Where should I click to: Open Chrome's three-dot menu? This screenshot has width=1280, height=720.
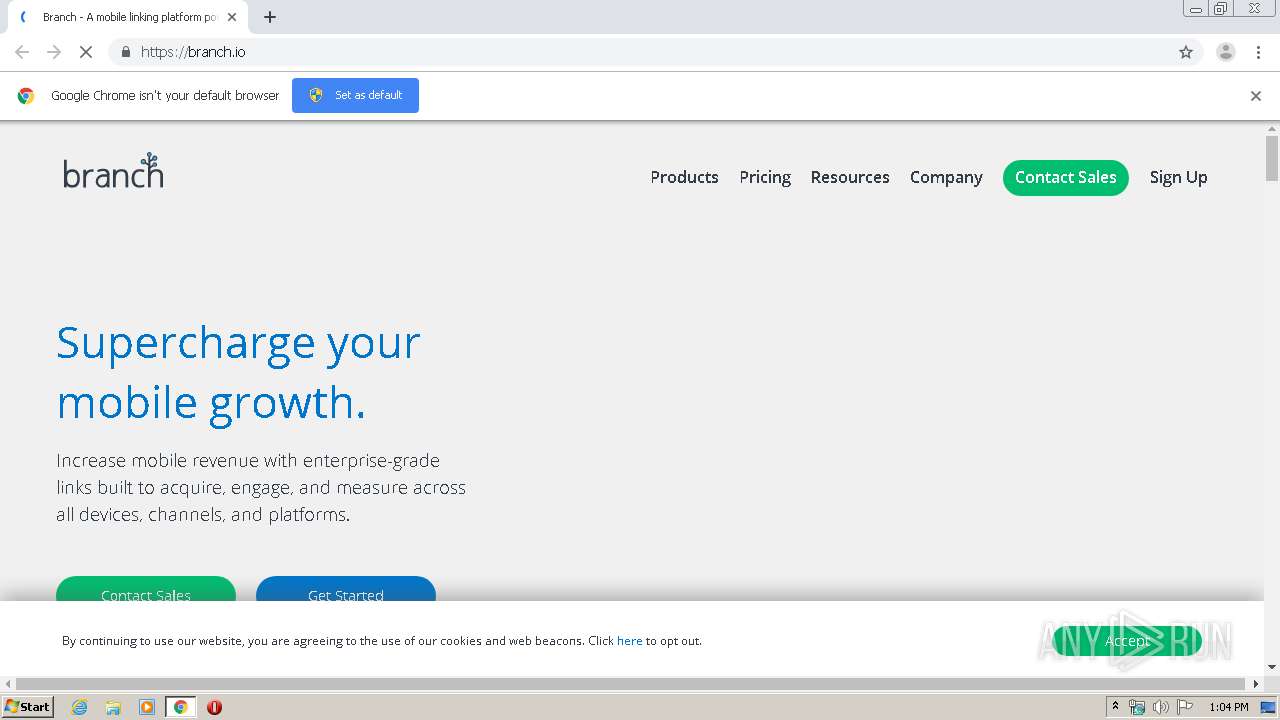pyautogui.click(x=1258, y=52)
